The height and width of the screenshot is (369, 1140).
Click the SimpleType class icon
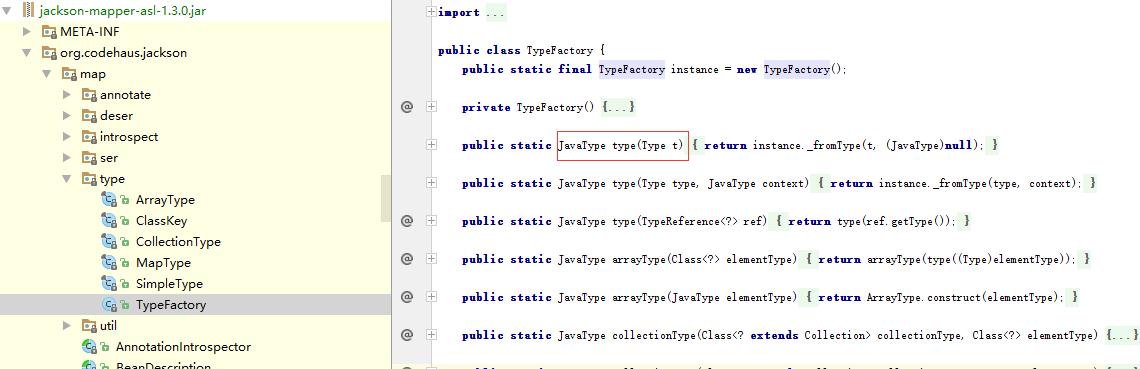(109, 284)
